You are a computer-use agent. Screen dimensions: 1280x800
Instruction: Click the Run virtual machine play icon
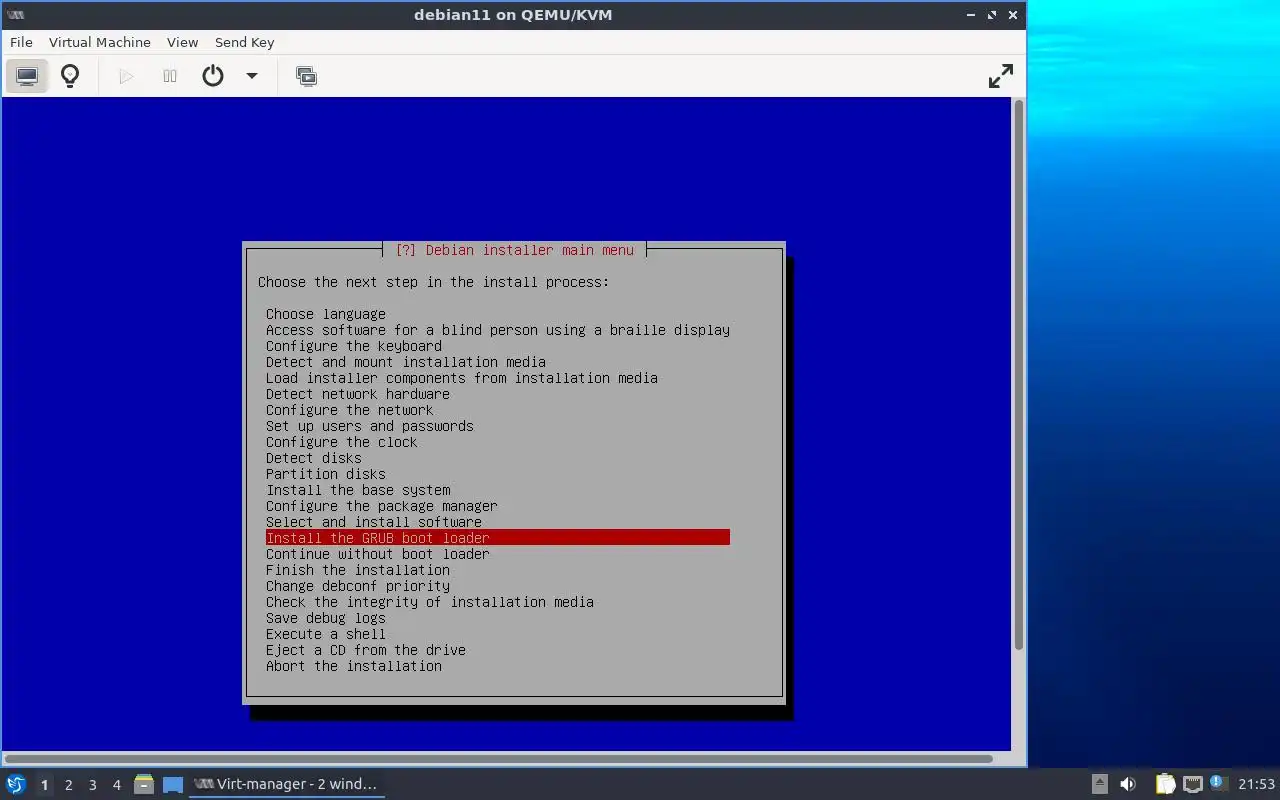click(x=126, y=76)
